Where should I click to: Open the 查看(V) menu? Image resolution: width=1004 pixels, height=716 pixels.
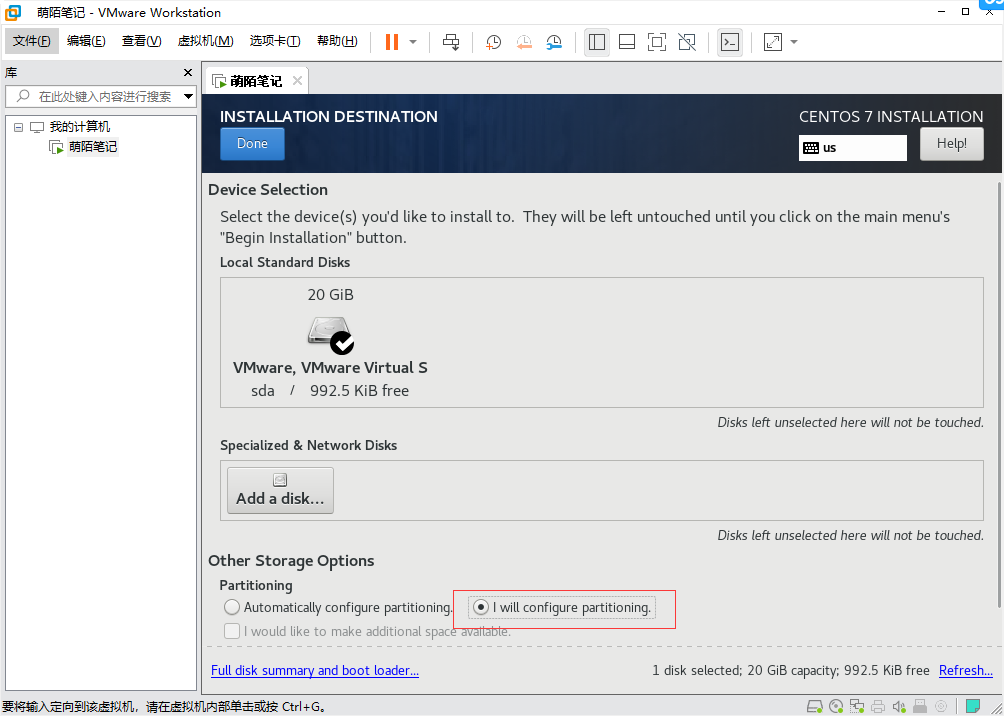click(x=141, y=41)
